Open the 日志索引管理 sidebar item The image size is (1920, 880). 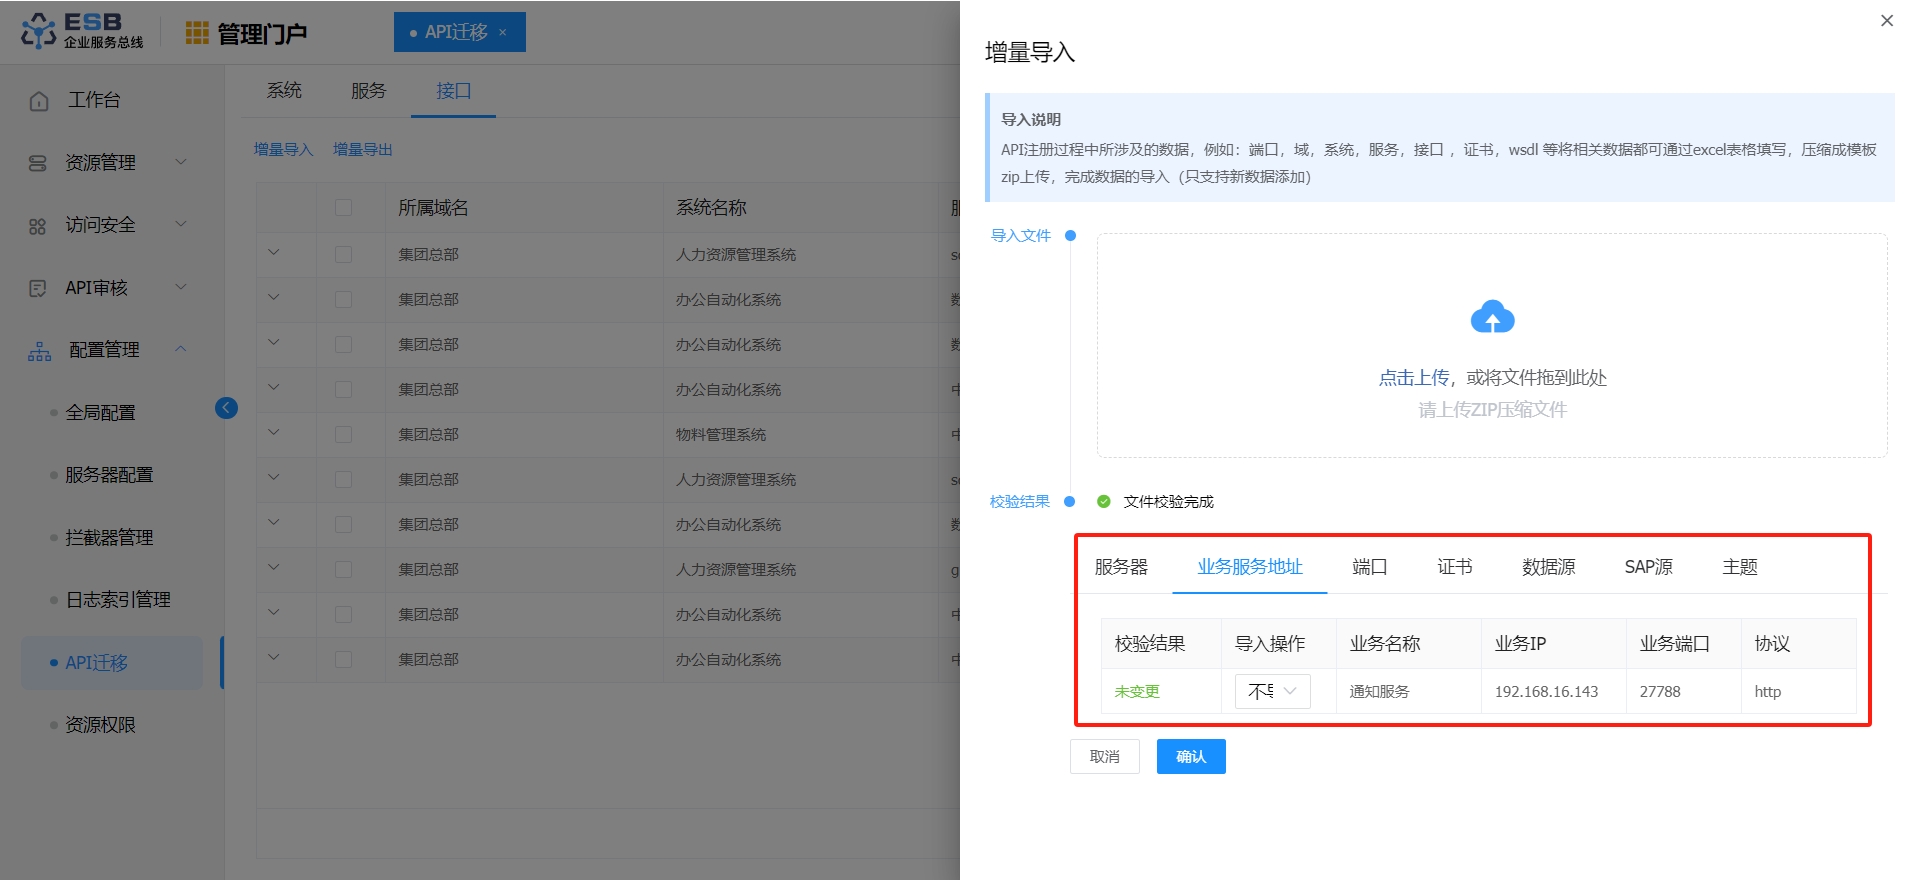(118, 600)
